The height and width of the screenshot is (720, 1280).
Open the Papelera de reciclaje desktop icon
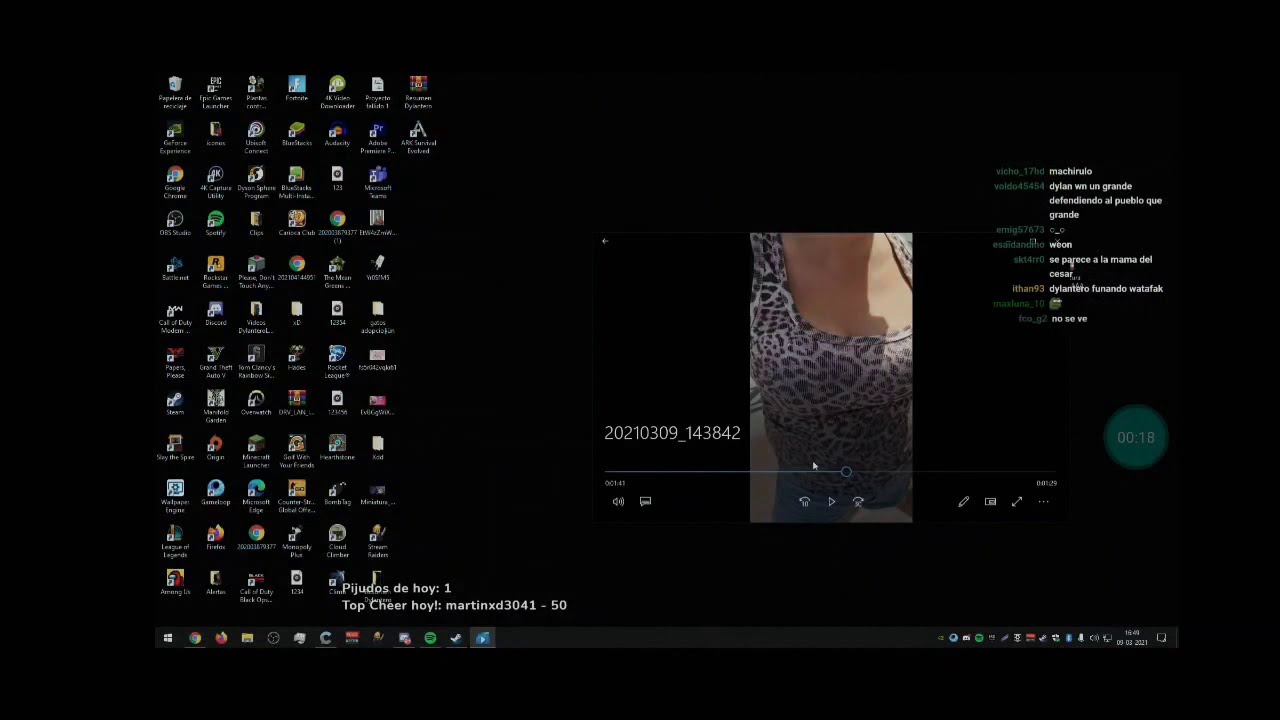175,92
